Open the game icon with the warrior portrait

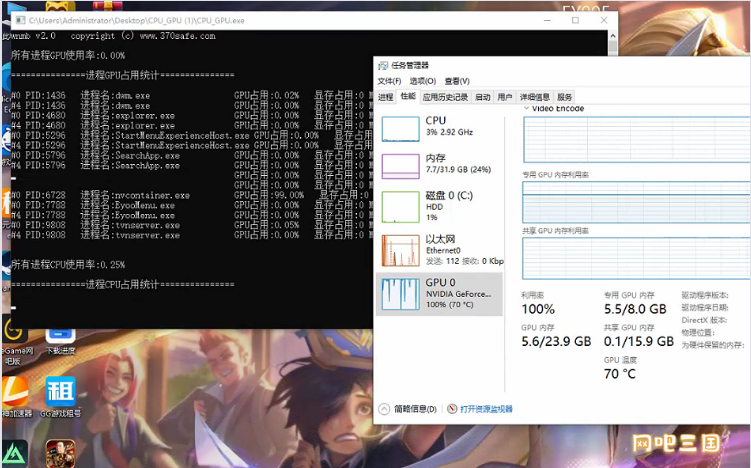[x=60, y=453]
